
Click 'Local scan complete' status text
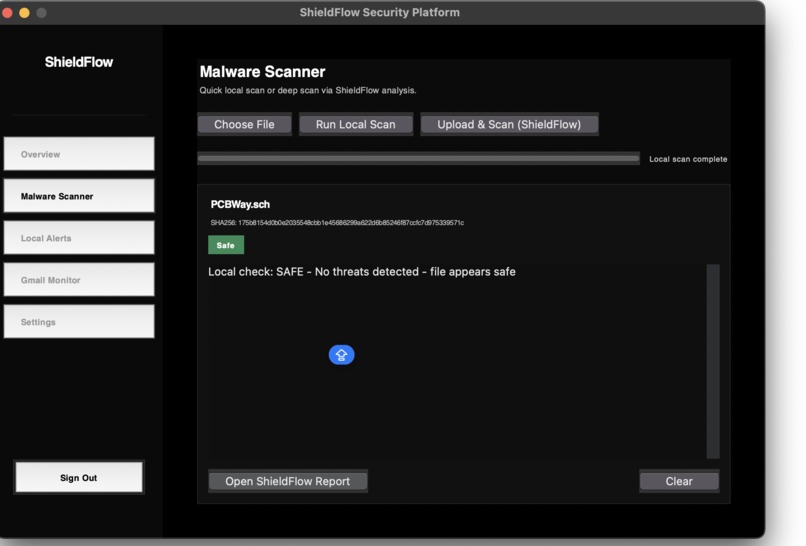[x=688, y=159]
